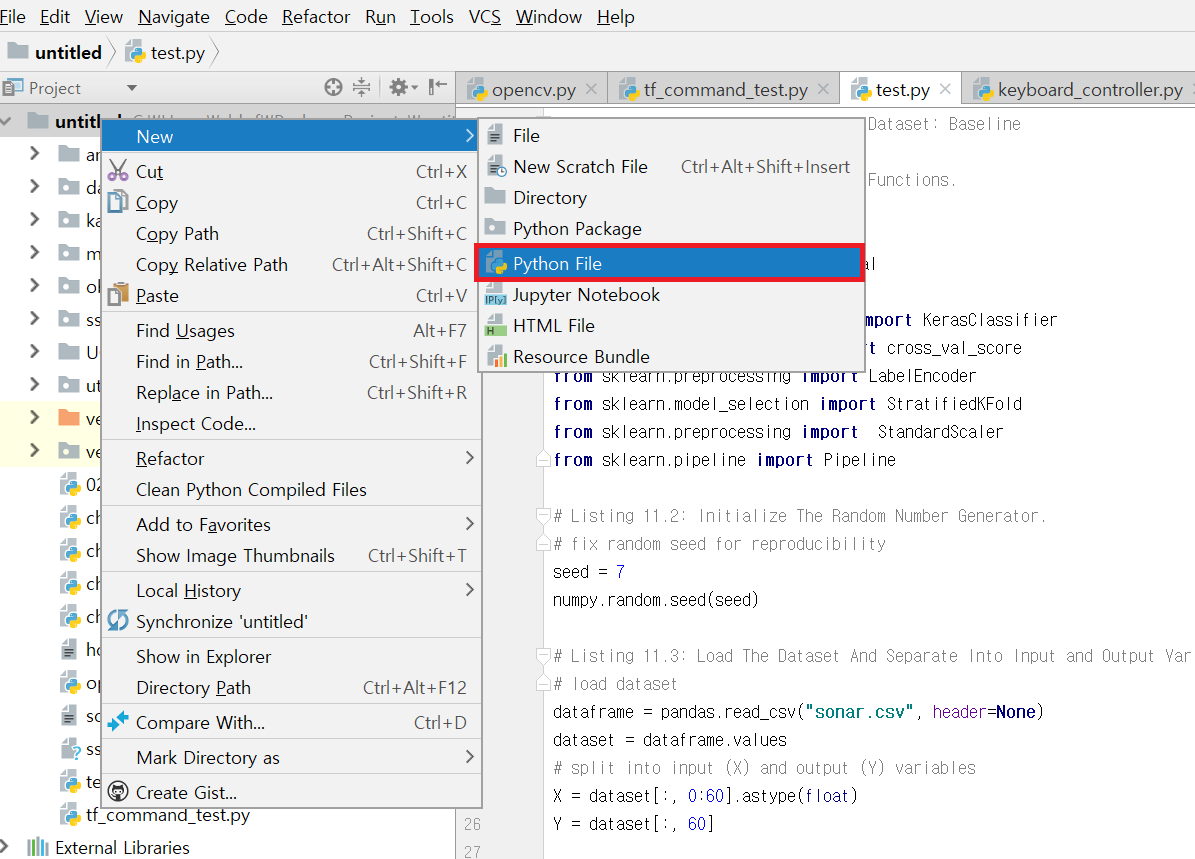Open the Tools menu
The image size is (1195, 859).
tap(431, 17)
